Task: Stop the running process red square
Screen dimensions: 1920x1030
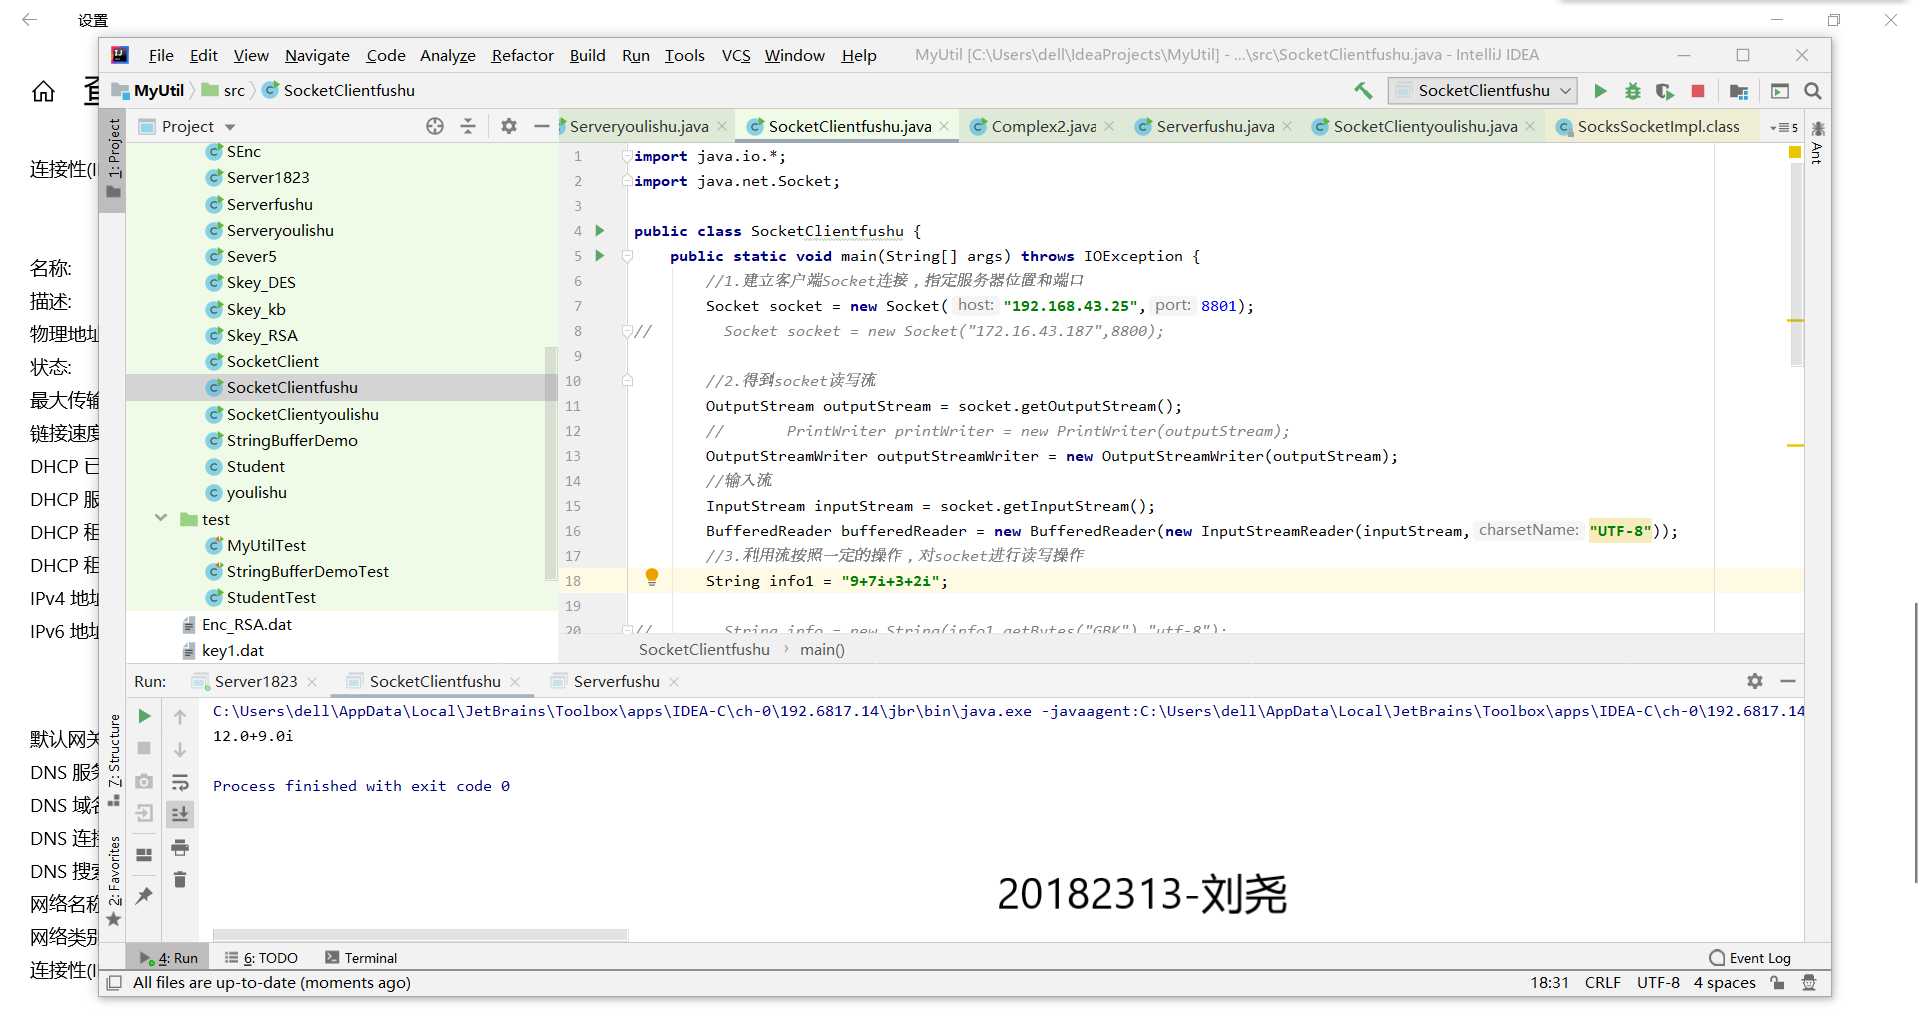Action: [1698, 91]
